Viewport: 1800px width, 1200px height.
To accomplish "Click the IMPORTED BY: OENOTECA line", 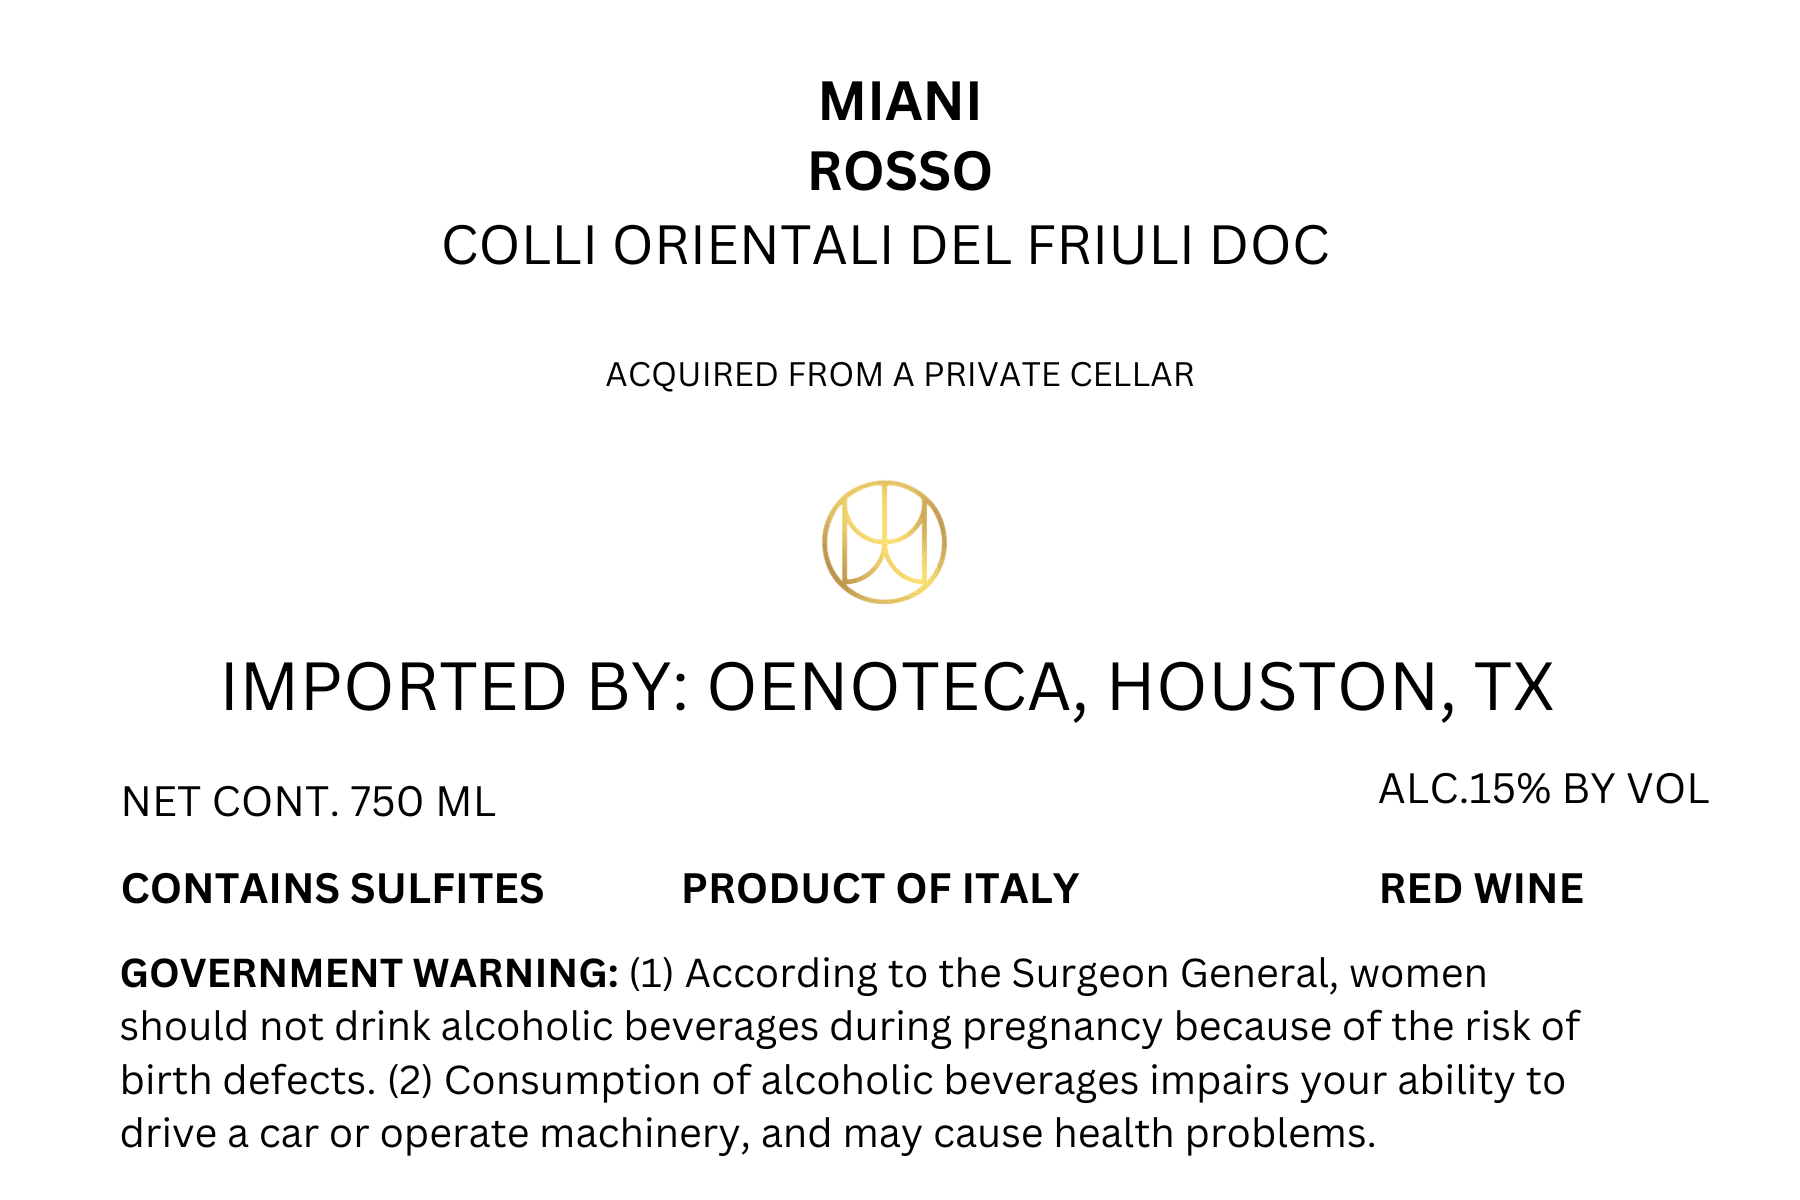I will [886, 688].
